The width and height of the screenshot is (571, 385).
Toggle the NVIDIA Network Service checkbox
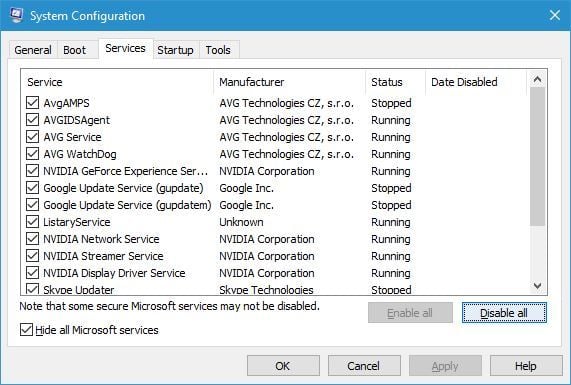point(32,239)
